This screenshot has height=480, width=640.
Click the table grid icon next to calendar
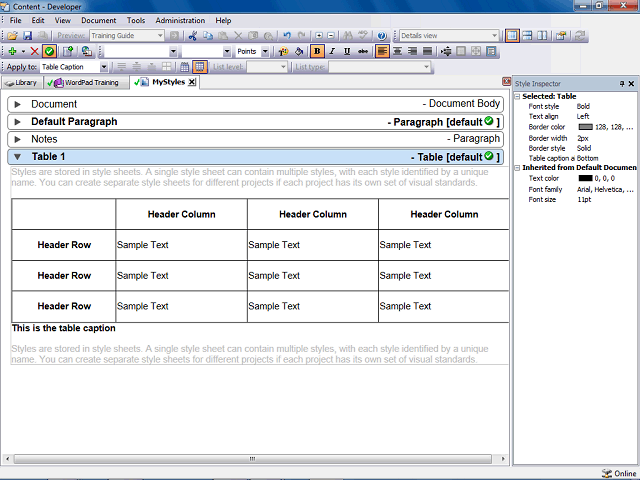(200, 67)
